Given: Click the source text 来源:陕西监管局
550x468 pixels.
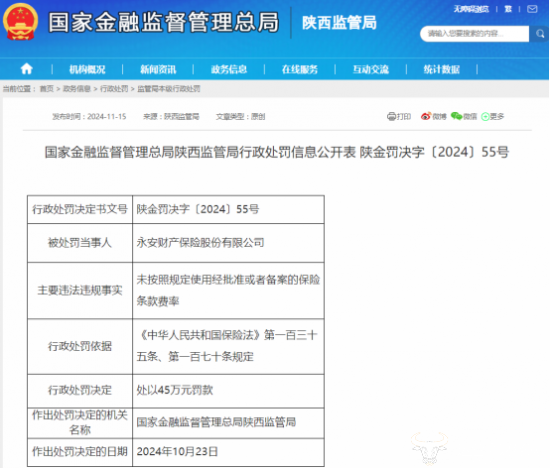Looking at the screenshot, I should pyautogui.click(x=171, y=116).
